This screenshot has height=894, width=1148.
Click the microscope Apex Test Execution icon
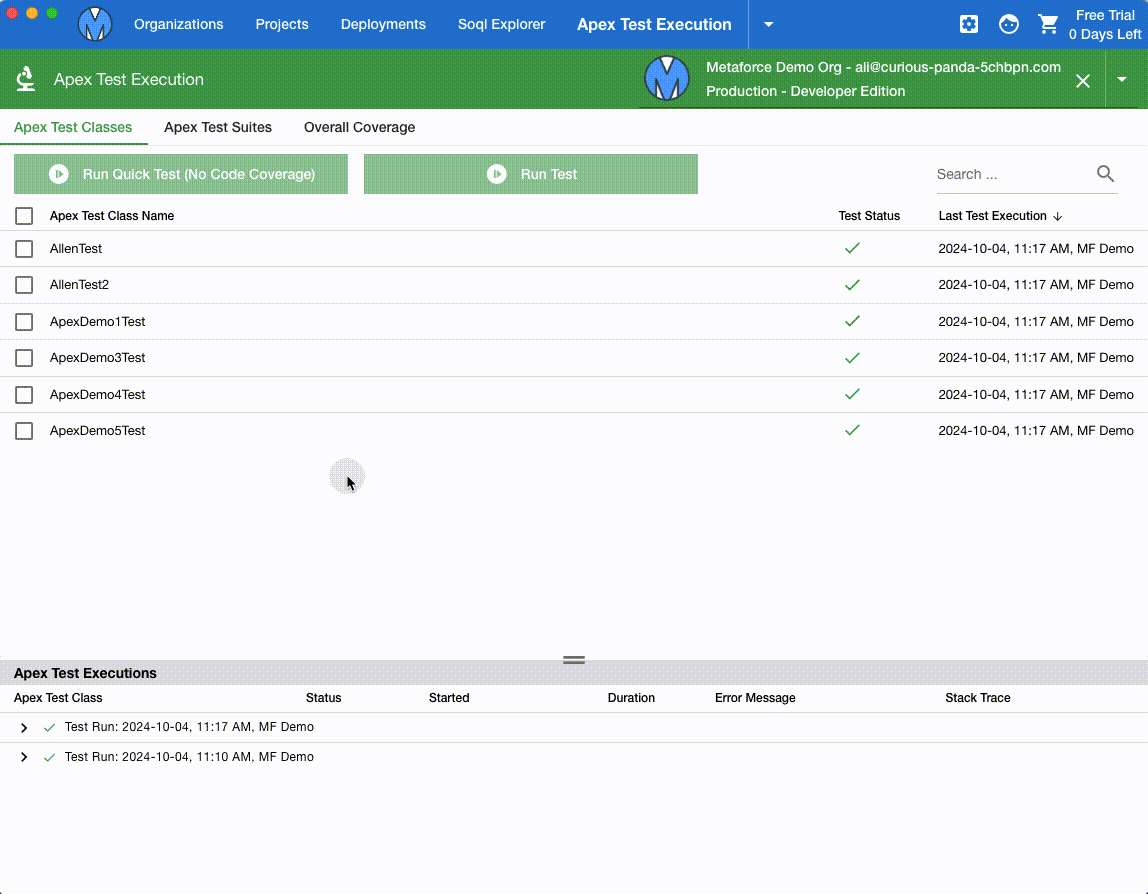(26, 79)
